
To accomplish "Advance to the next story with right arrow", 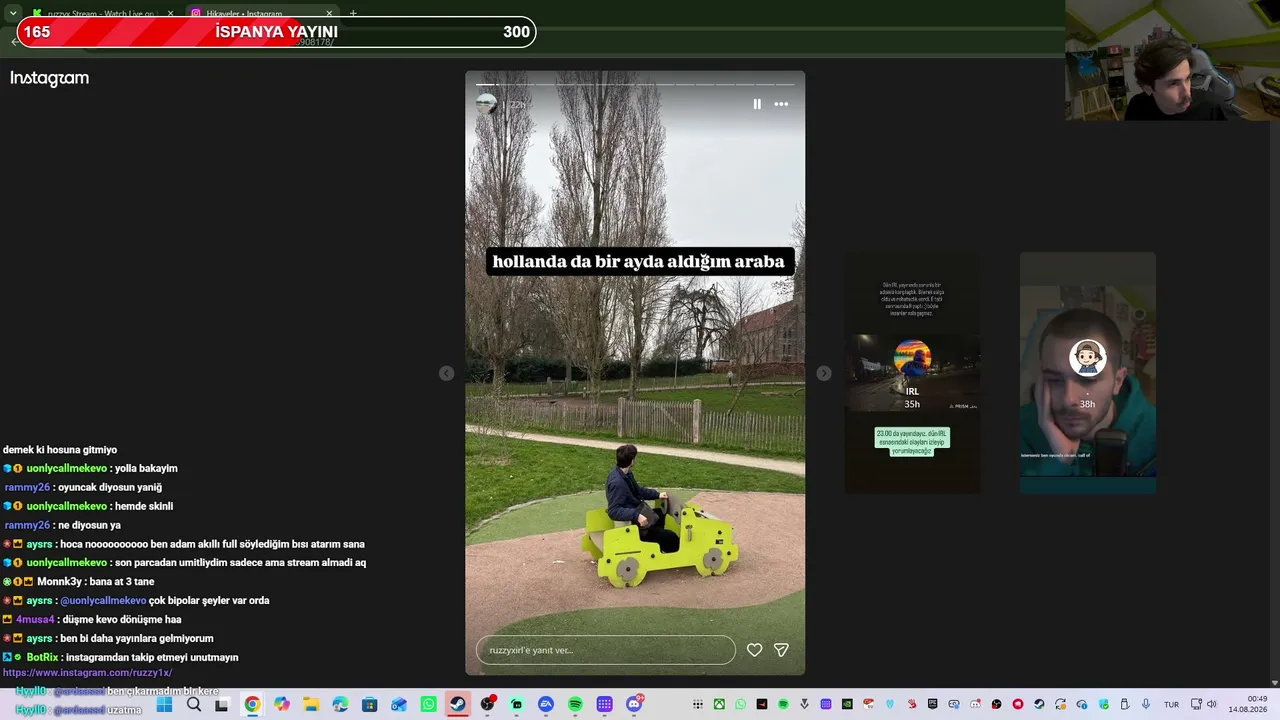I will pos(823,373).
